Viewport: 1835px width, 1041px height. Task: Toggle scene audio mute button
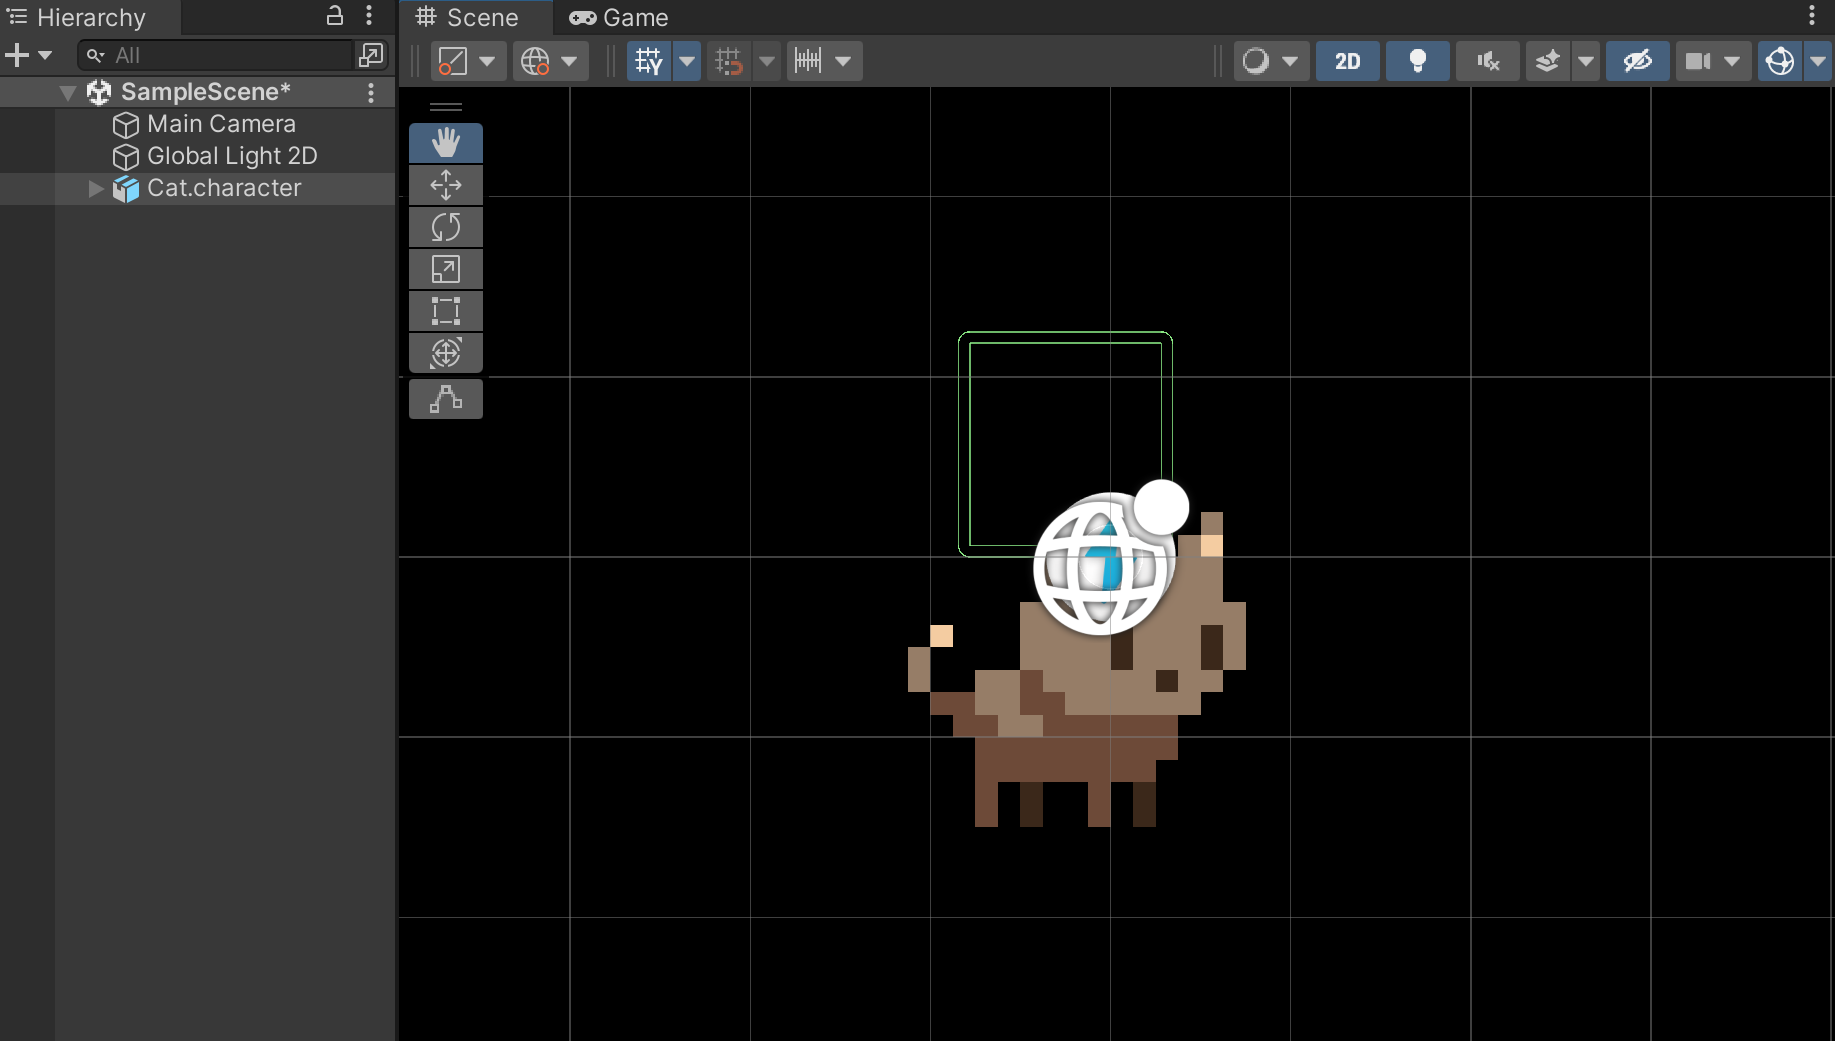pyautogui.click(x=1488, y=61)
